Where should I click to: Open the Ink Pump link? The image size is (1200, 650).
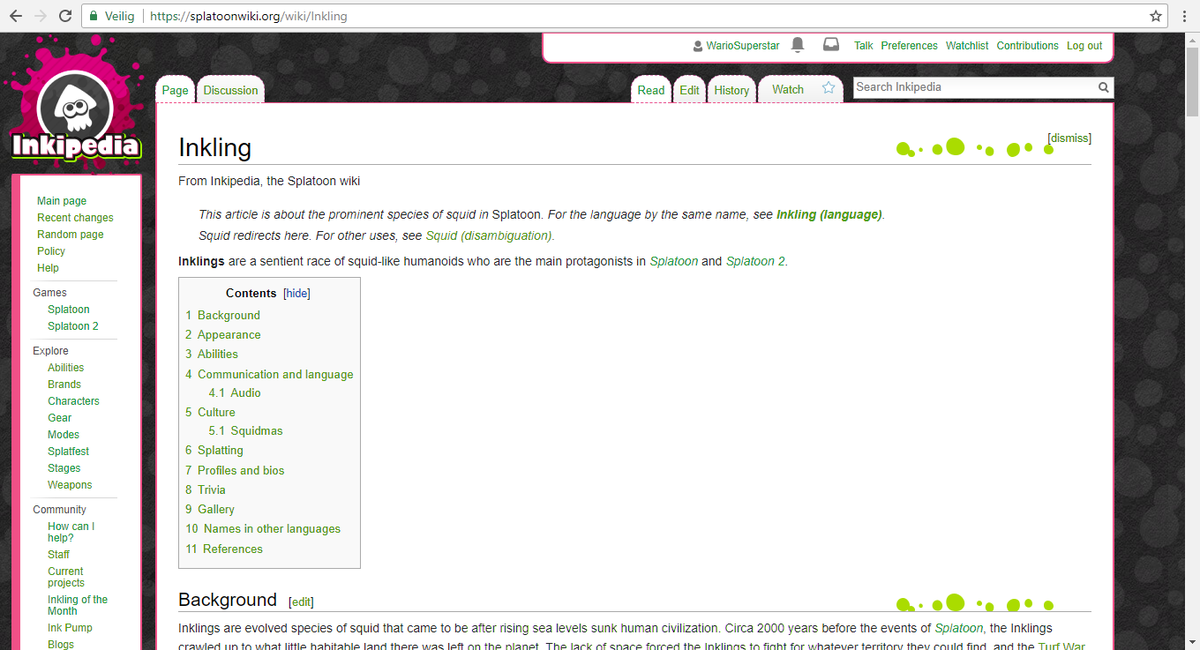[70, 628]
